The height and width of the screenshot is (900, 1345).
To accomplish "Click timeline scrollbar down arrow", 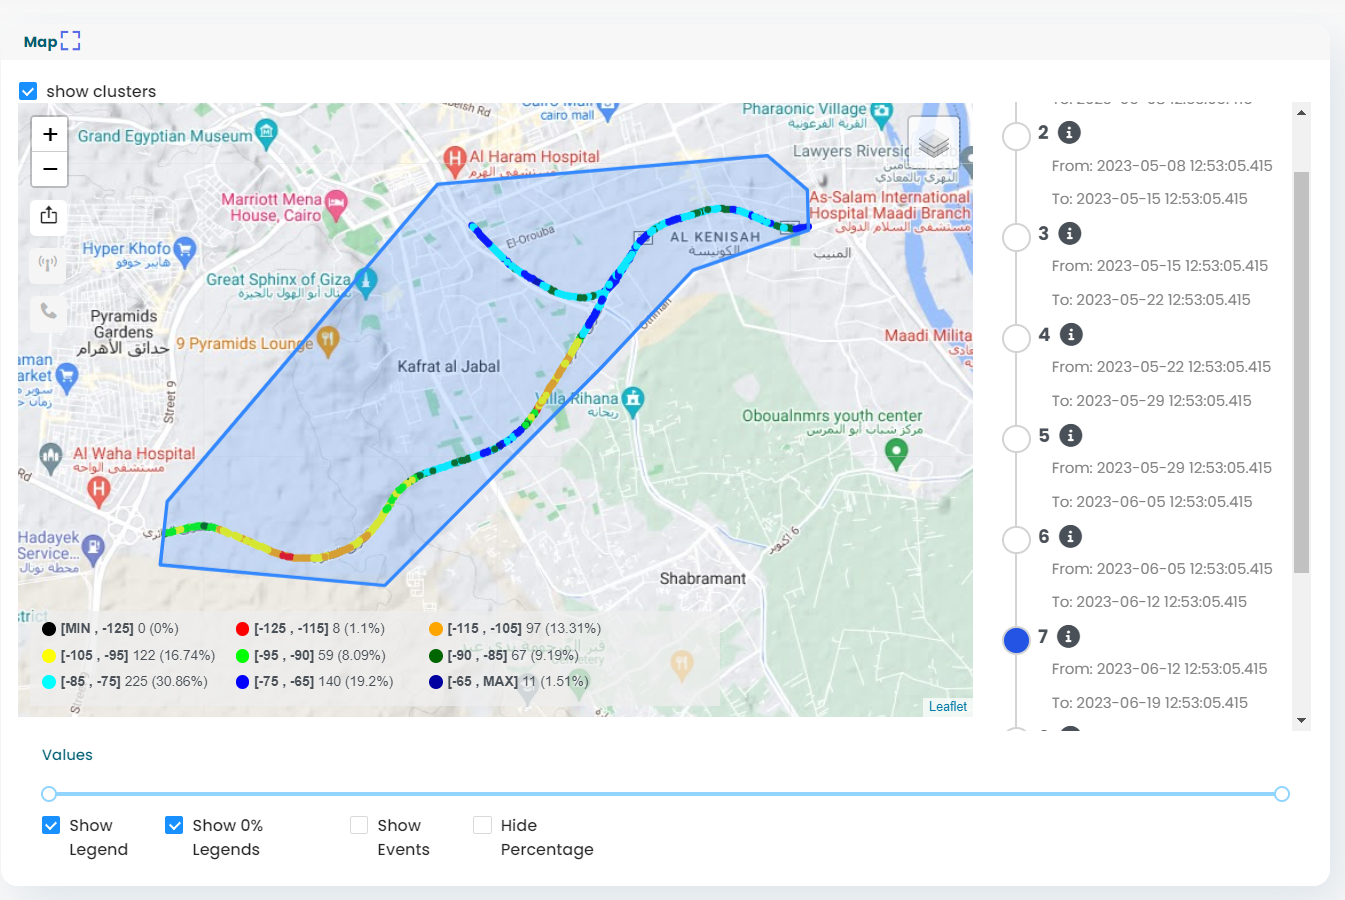I will coord(1301,720).
